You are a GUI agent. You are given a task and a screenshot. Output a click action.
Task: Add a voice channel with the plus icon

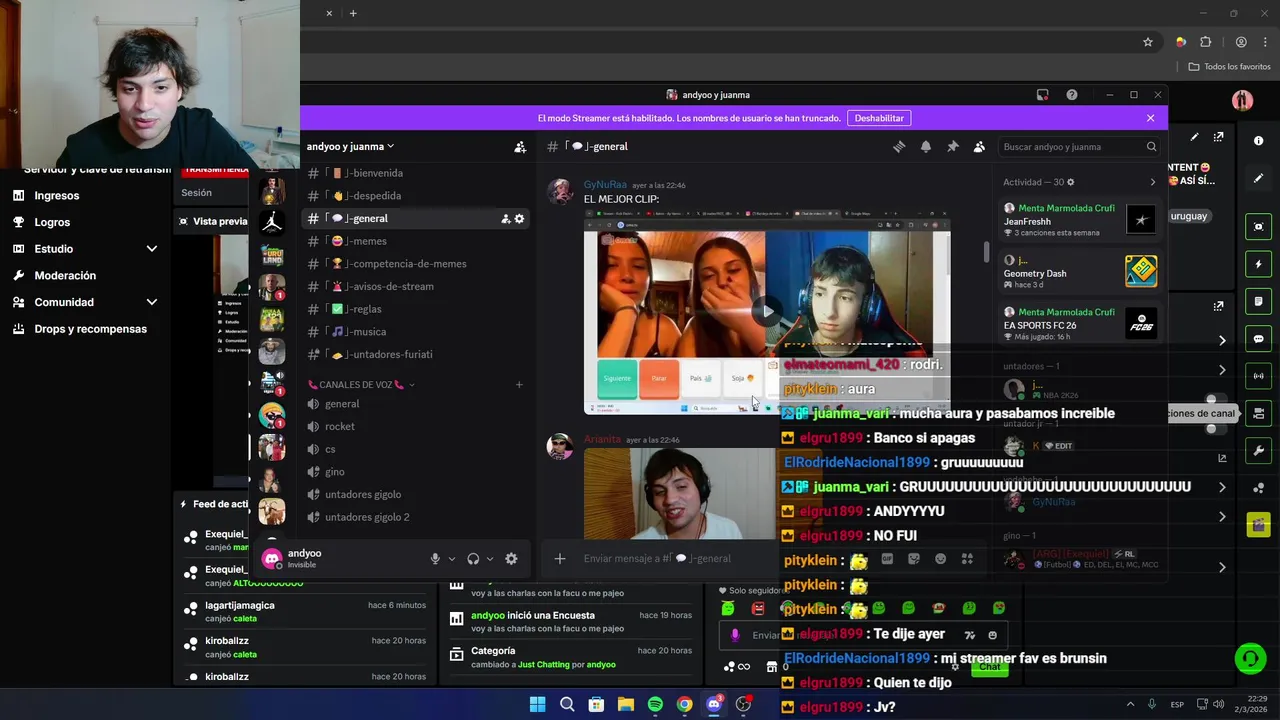(x=519, y=385)
